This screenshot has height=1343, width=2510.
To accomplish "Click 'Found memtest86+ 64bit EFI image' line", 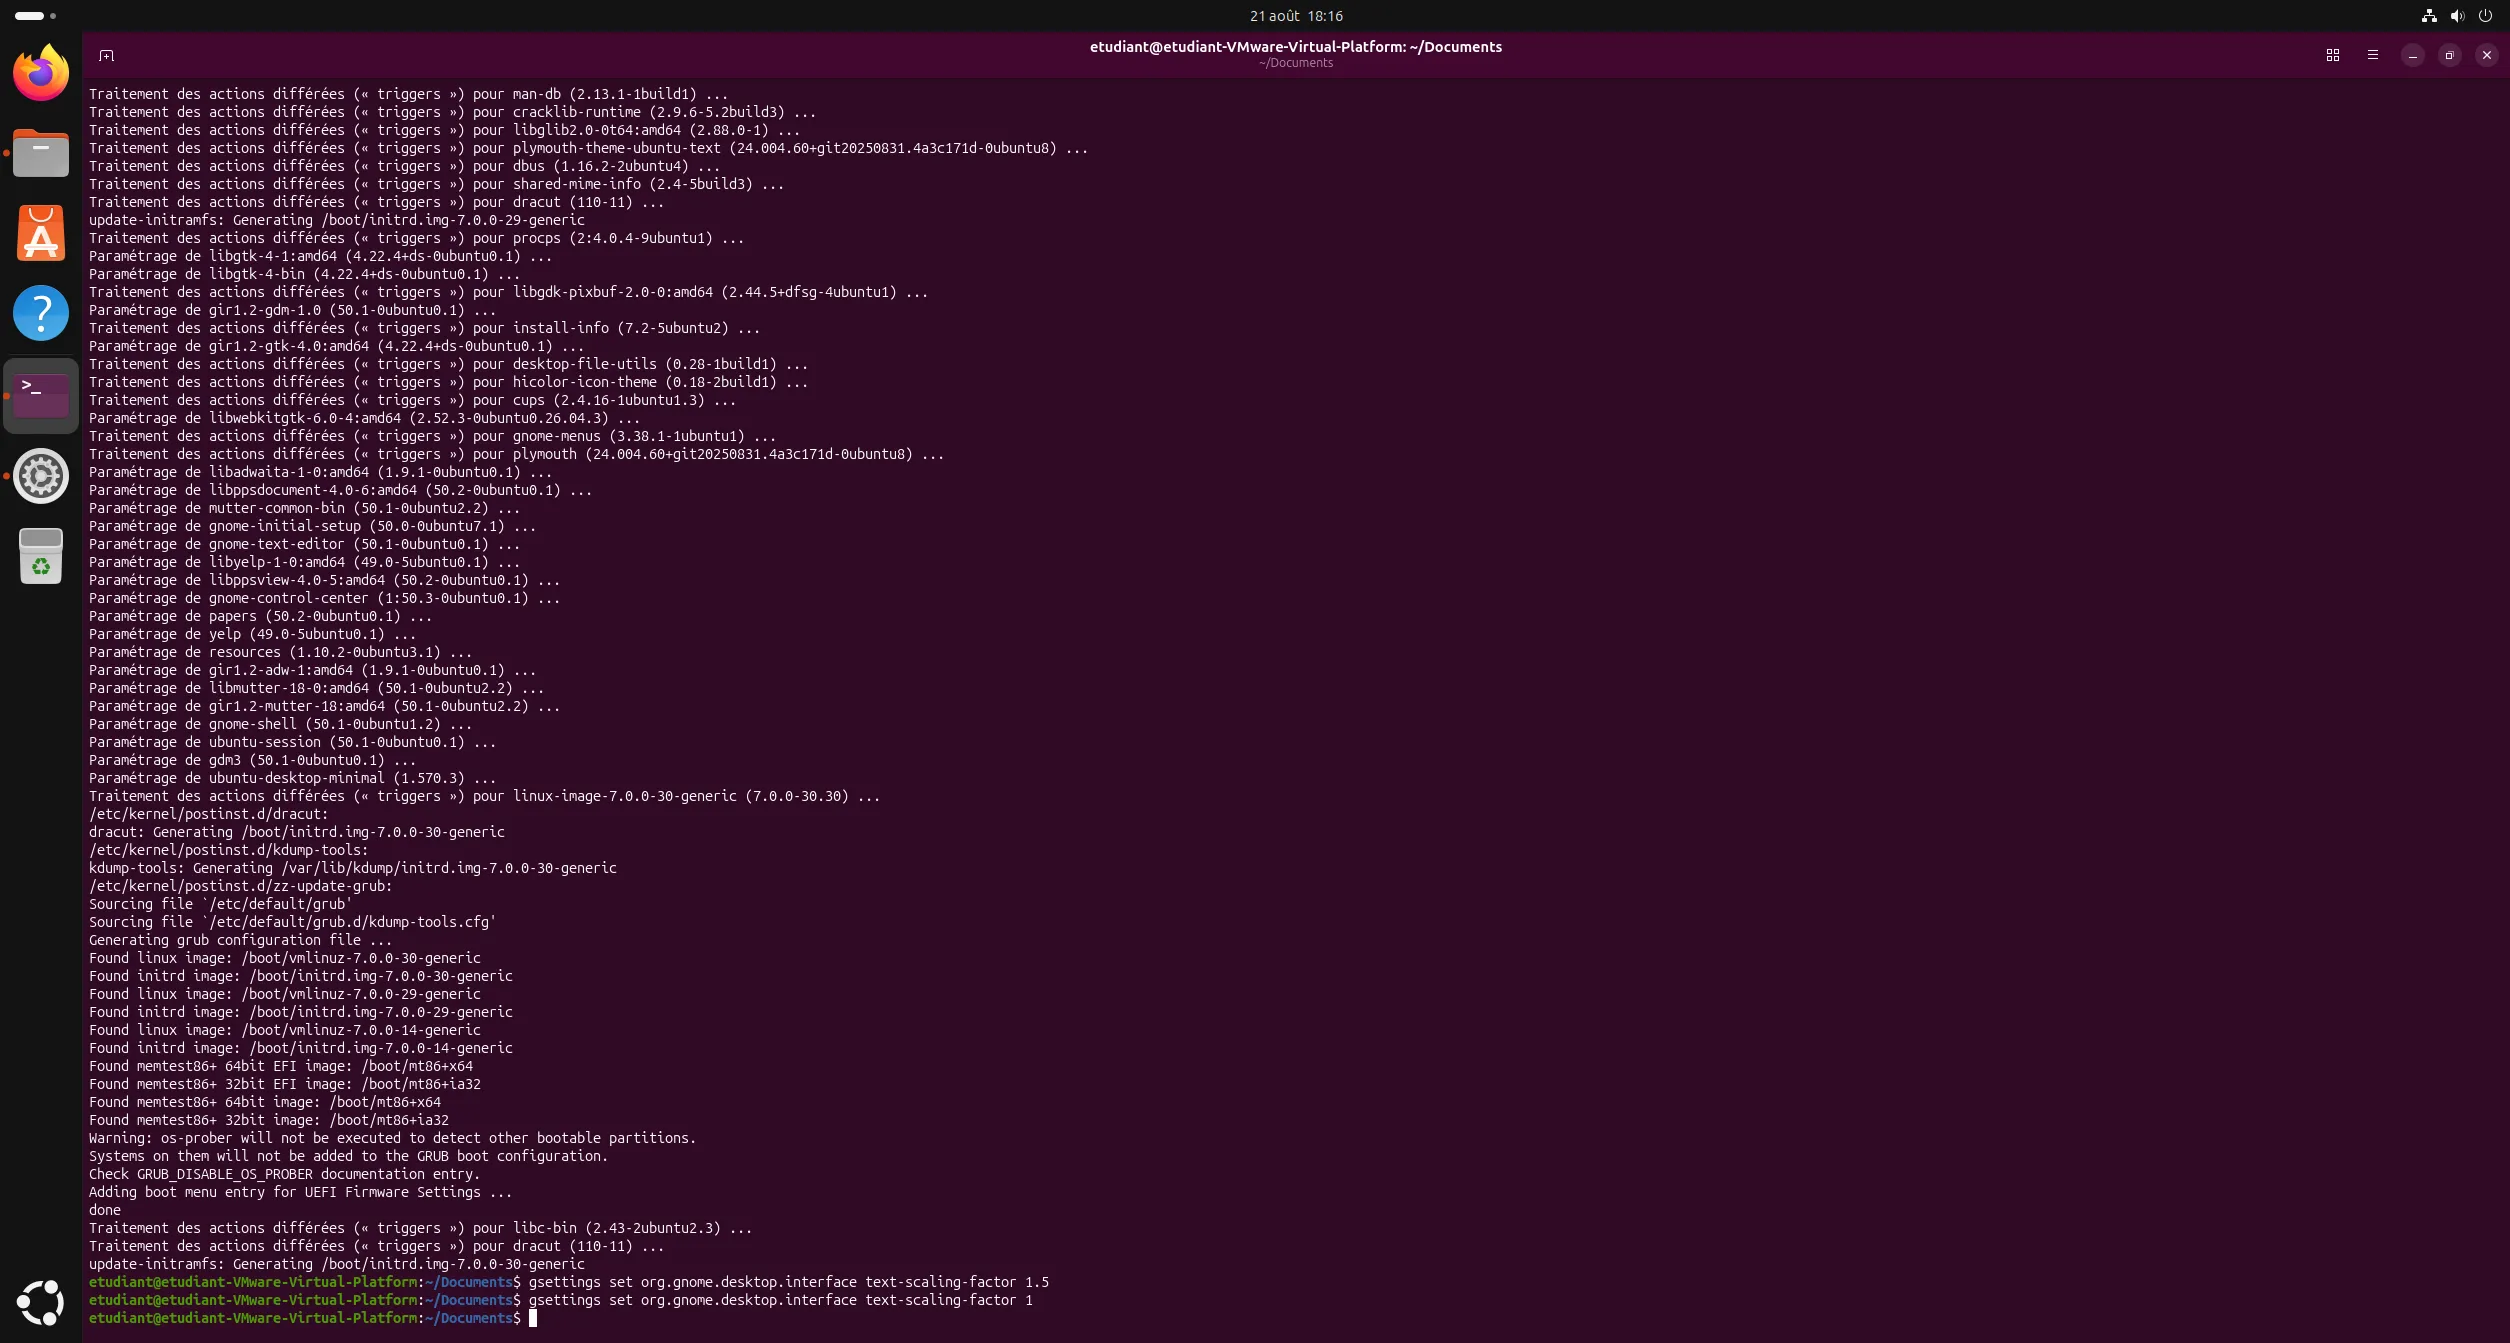I will (x=280, y=1066).
